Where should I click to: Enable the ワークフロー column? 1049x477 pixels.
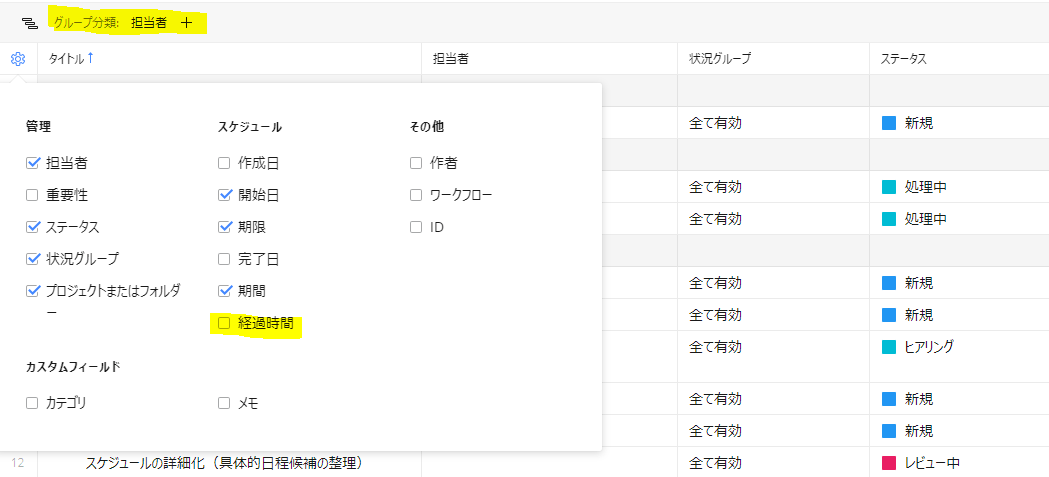point(416,195)
